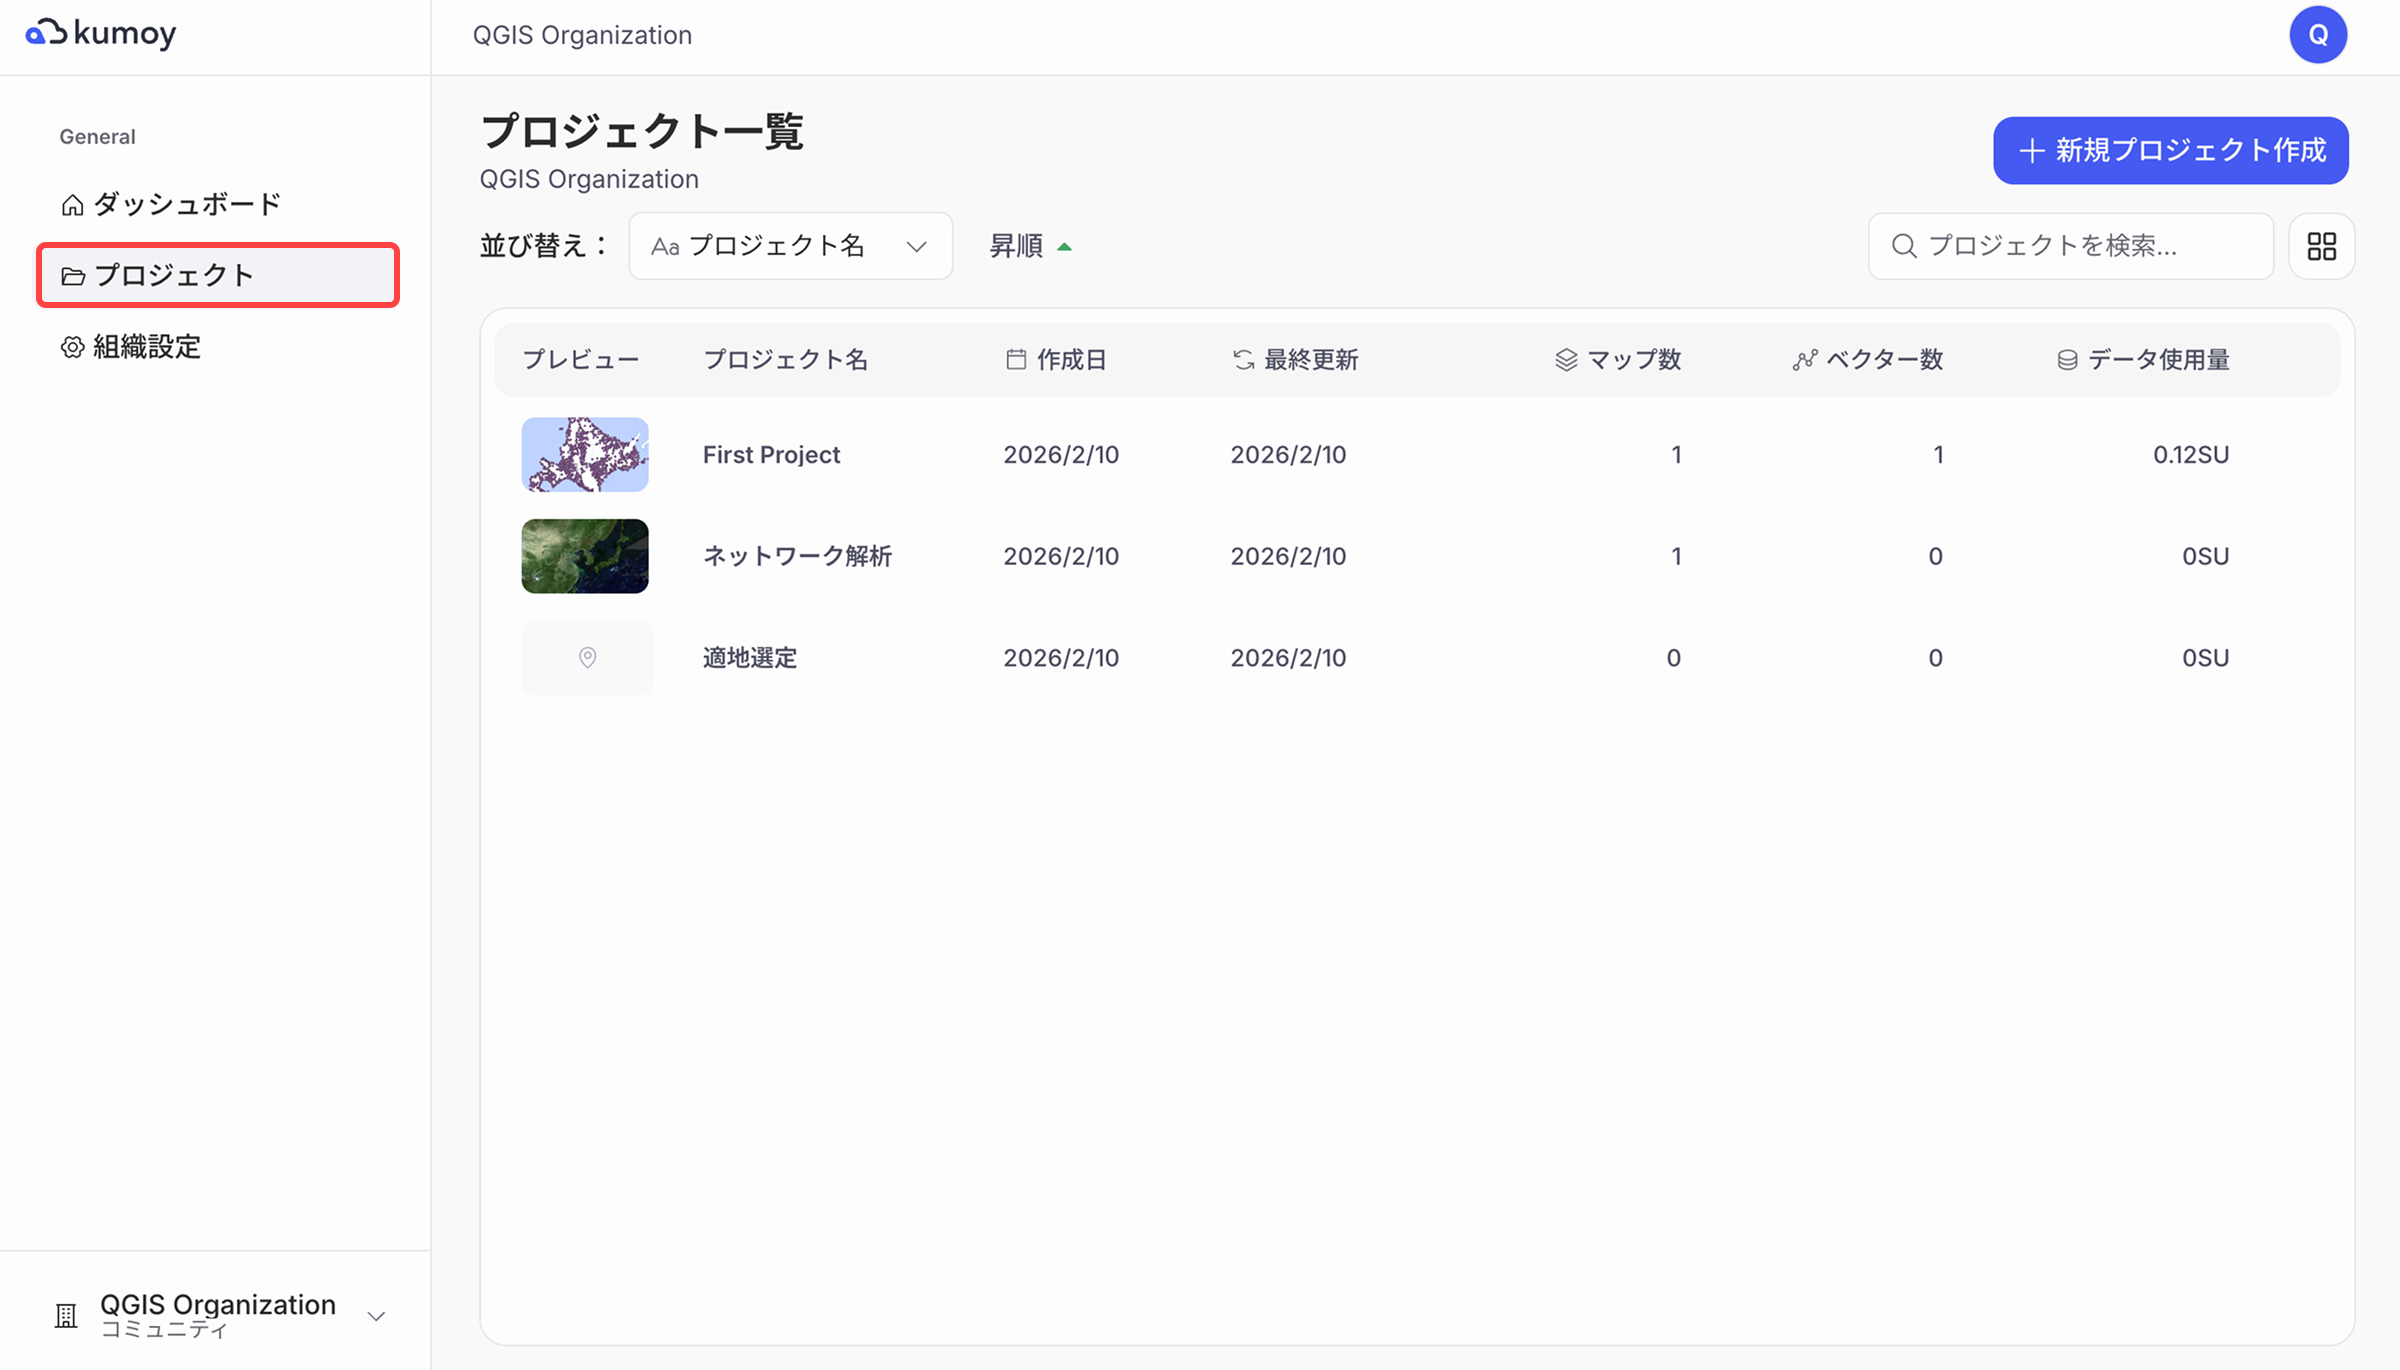Click the gear icon beside 組織設定

pyautogui.click(x=71, y=346)
